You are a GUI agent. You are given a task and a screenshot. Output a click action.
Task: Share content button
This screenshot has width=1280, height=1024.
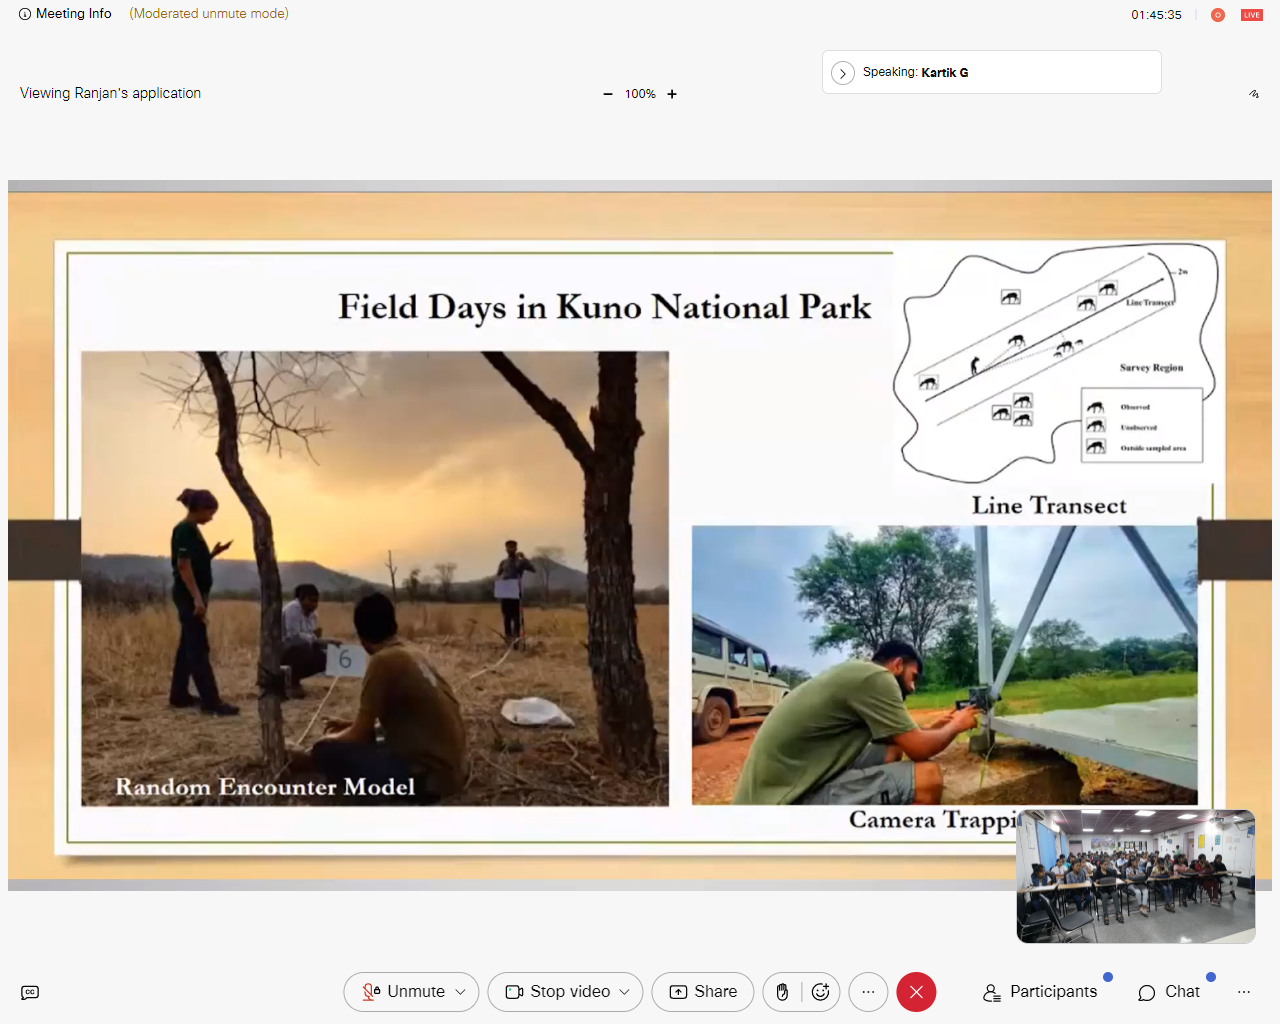pyautogui.click(x=703, y=992)
